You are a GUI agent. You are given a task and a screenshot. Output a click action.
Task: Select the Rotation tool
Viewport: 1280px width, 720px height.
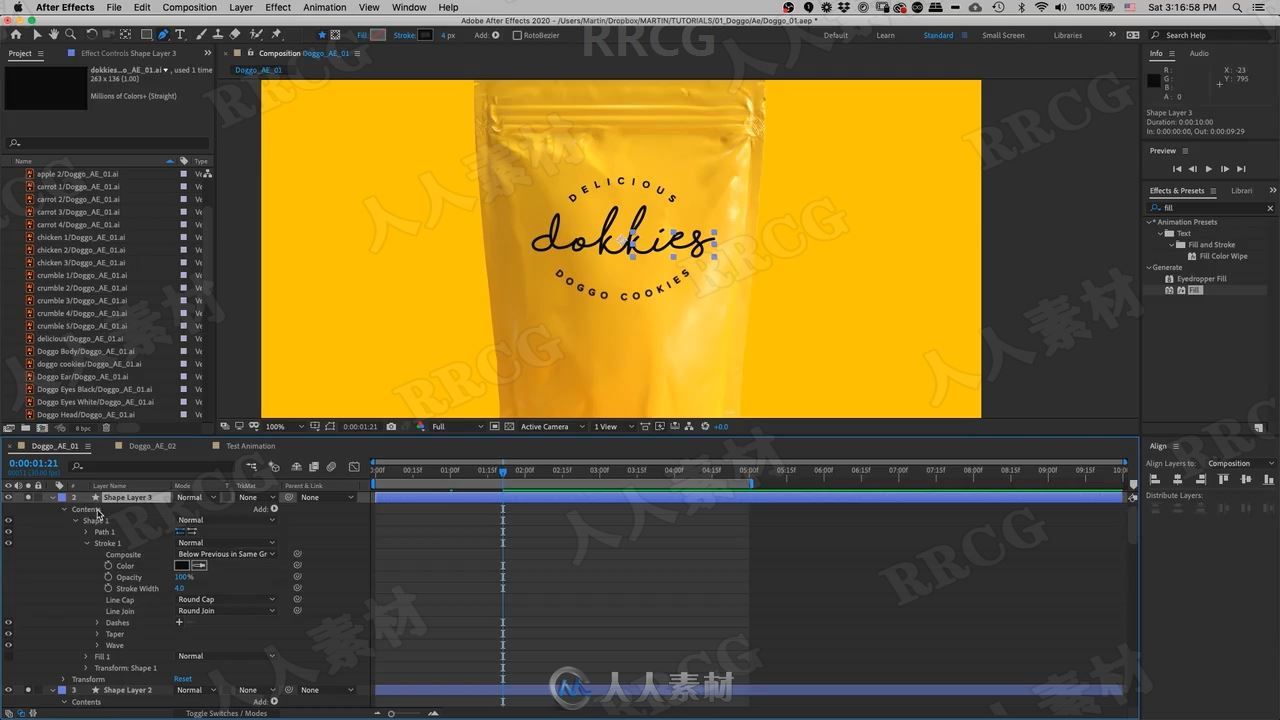91,34
